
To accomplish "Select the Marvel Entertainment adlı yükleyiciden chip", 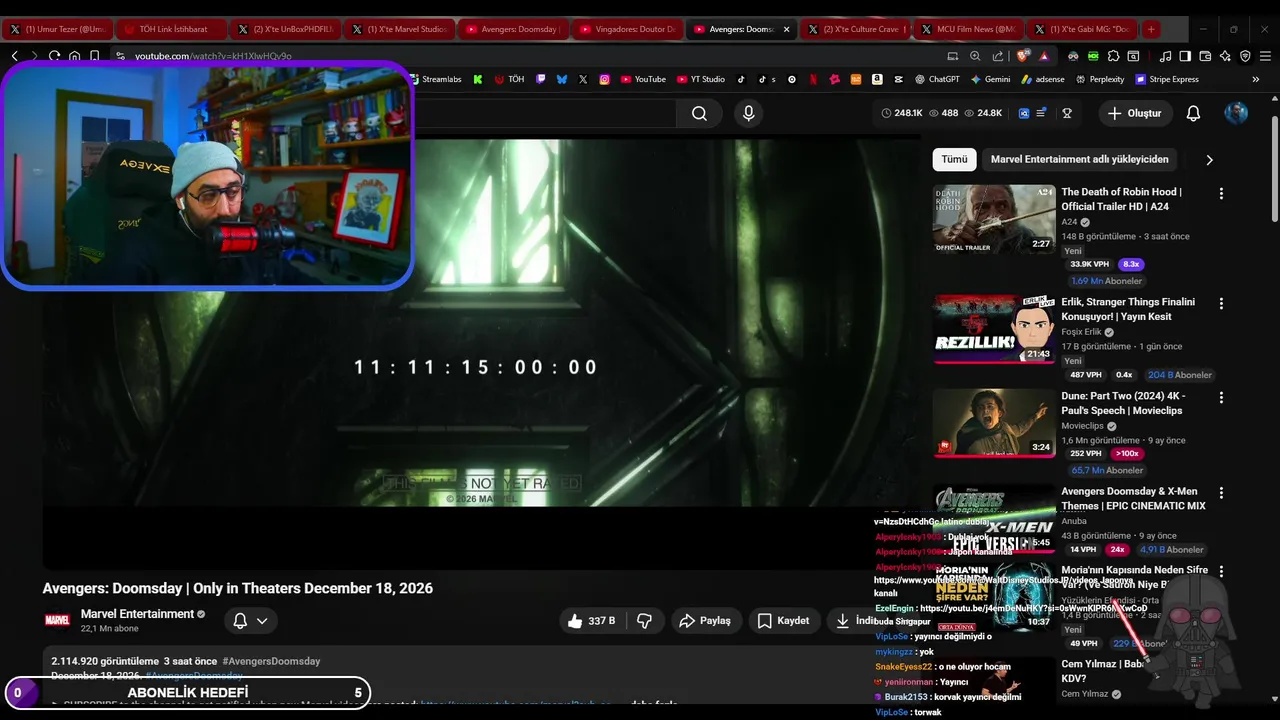I will pos(1080,159).
